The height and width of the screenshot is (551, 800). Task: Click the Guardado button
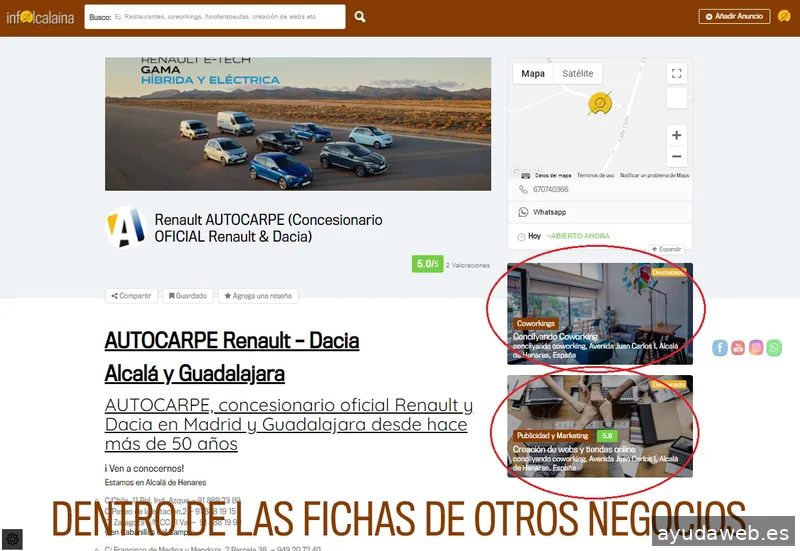pos(188,296)
